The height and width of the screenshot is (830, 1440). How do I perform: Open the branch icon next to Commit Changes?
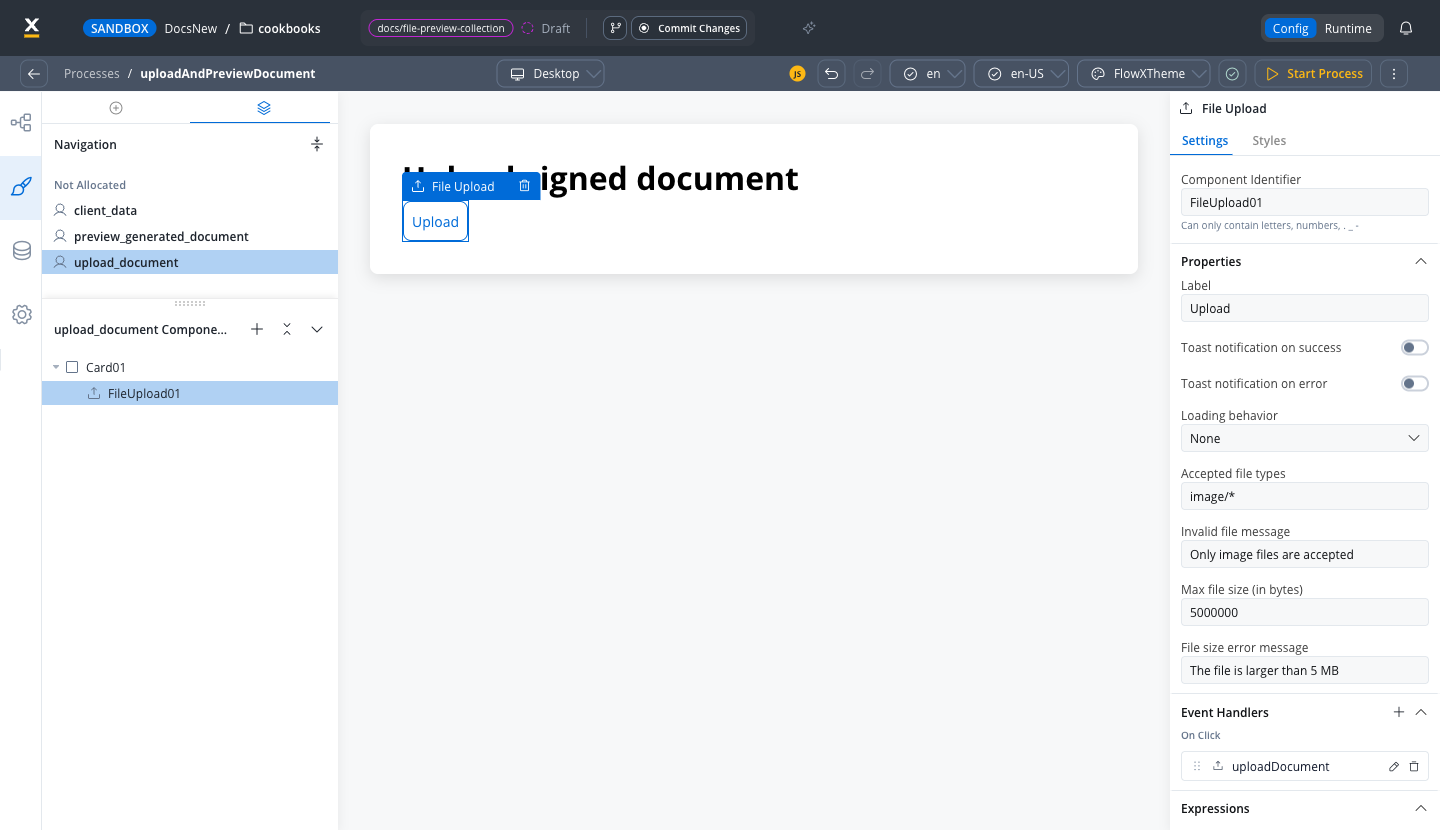click(615, 28)
